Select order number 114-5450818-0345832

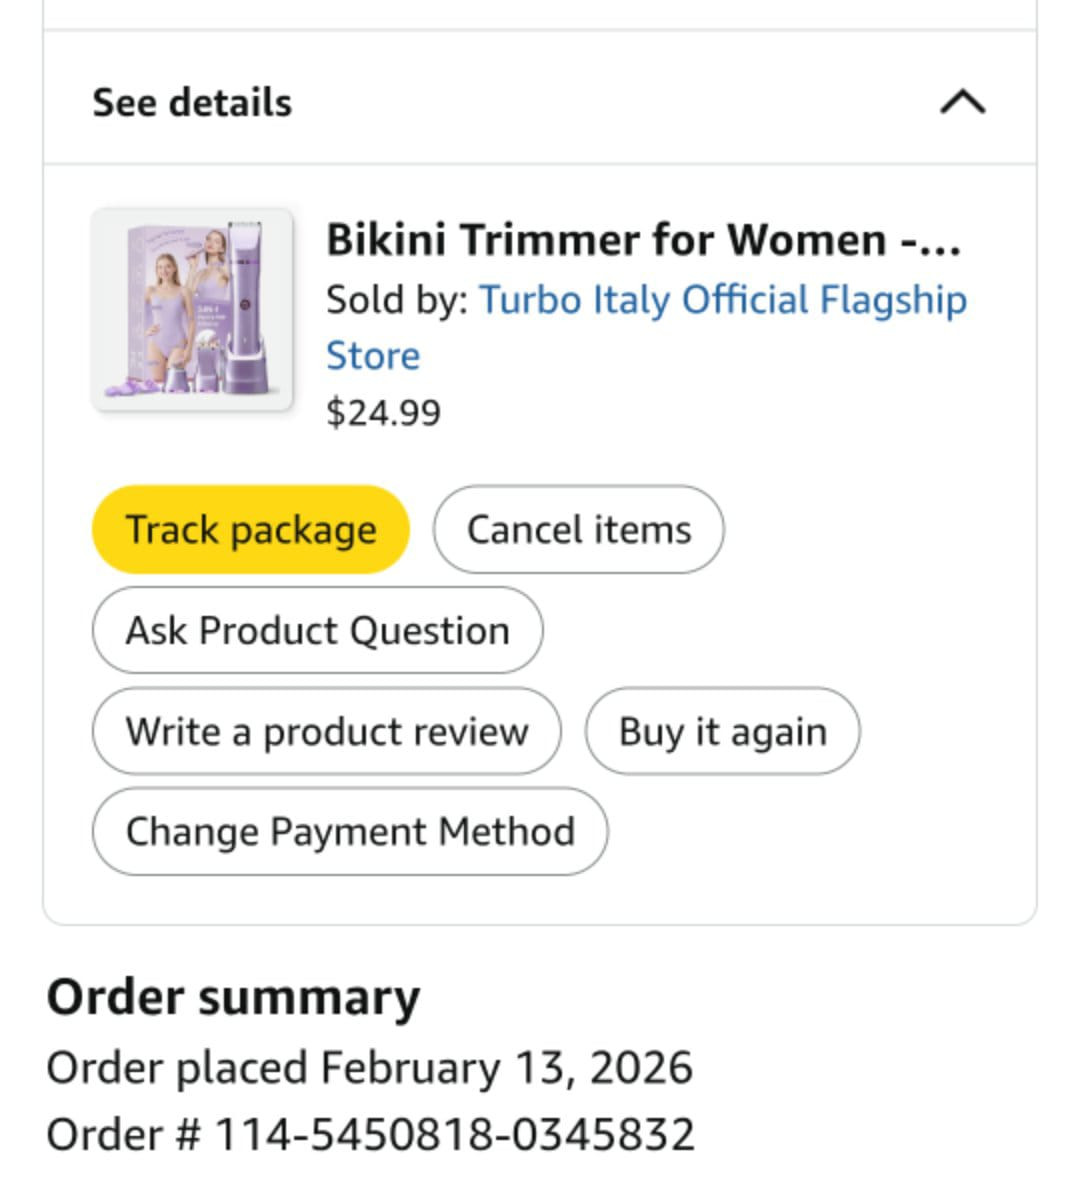click(x=455, y=1134)
